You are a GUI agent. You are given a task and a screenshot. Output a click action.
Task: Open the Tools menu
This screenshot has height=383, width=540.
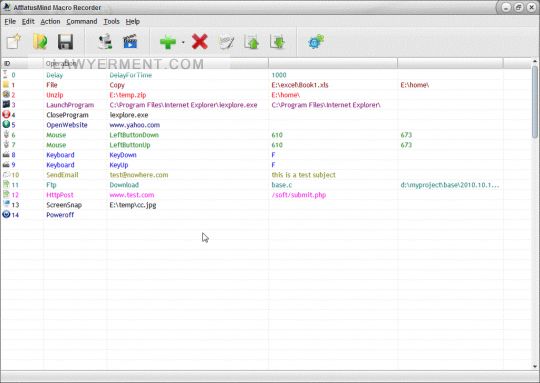pos(111,21)
